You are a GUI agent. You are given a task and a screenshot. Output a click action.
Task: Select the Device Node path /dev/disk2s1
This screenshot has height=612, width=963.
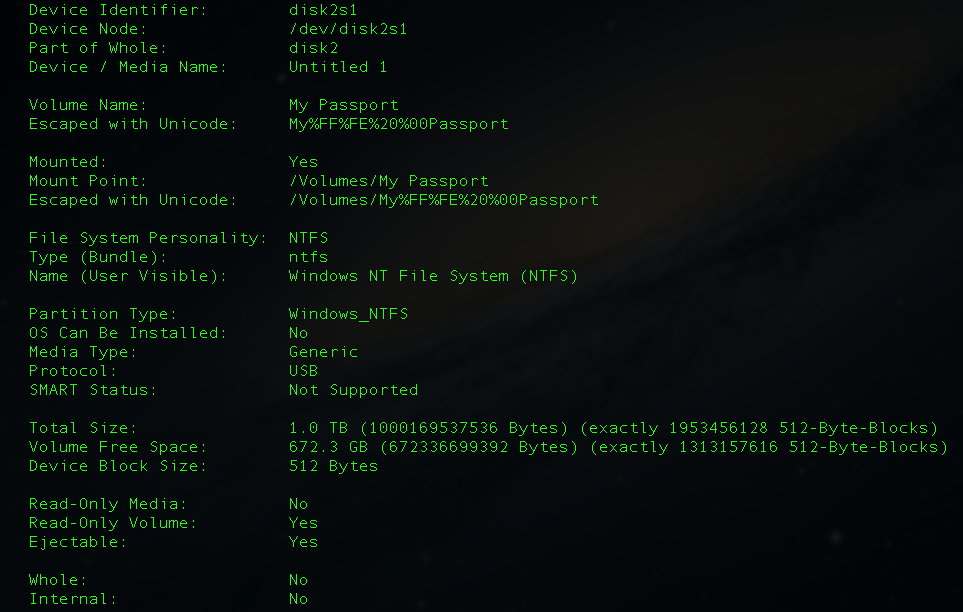click(348, 29)
